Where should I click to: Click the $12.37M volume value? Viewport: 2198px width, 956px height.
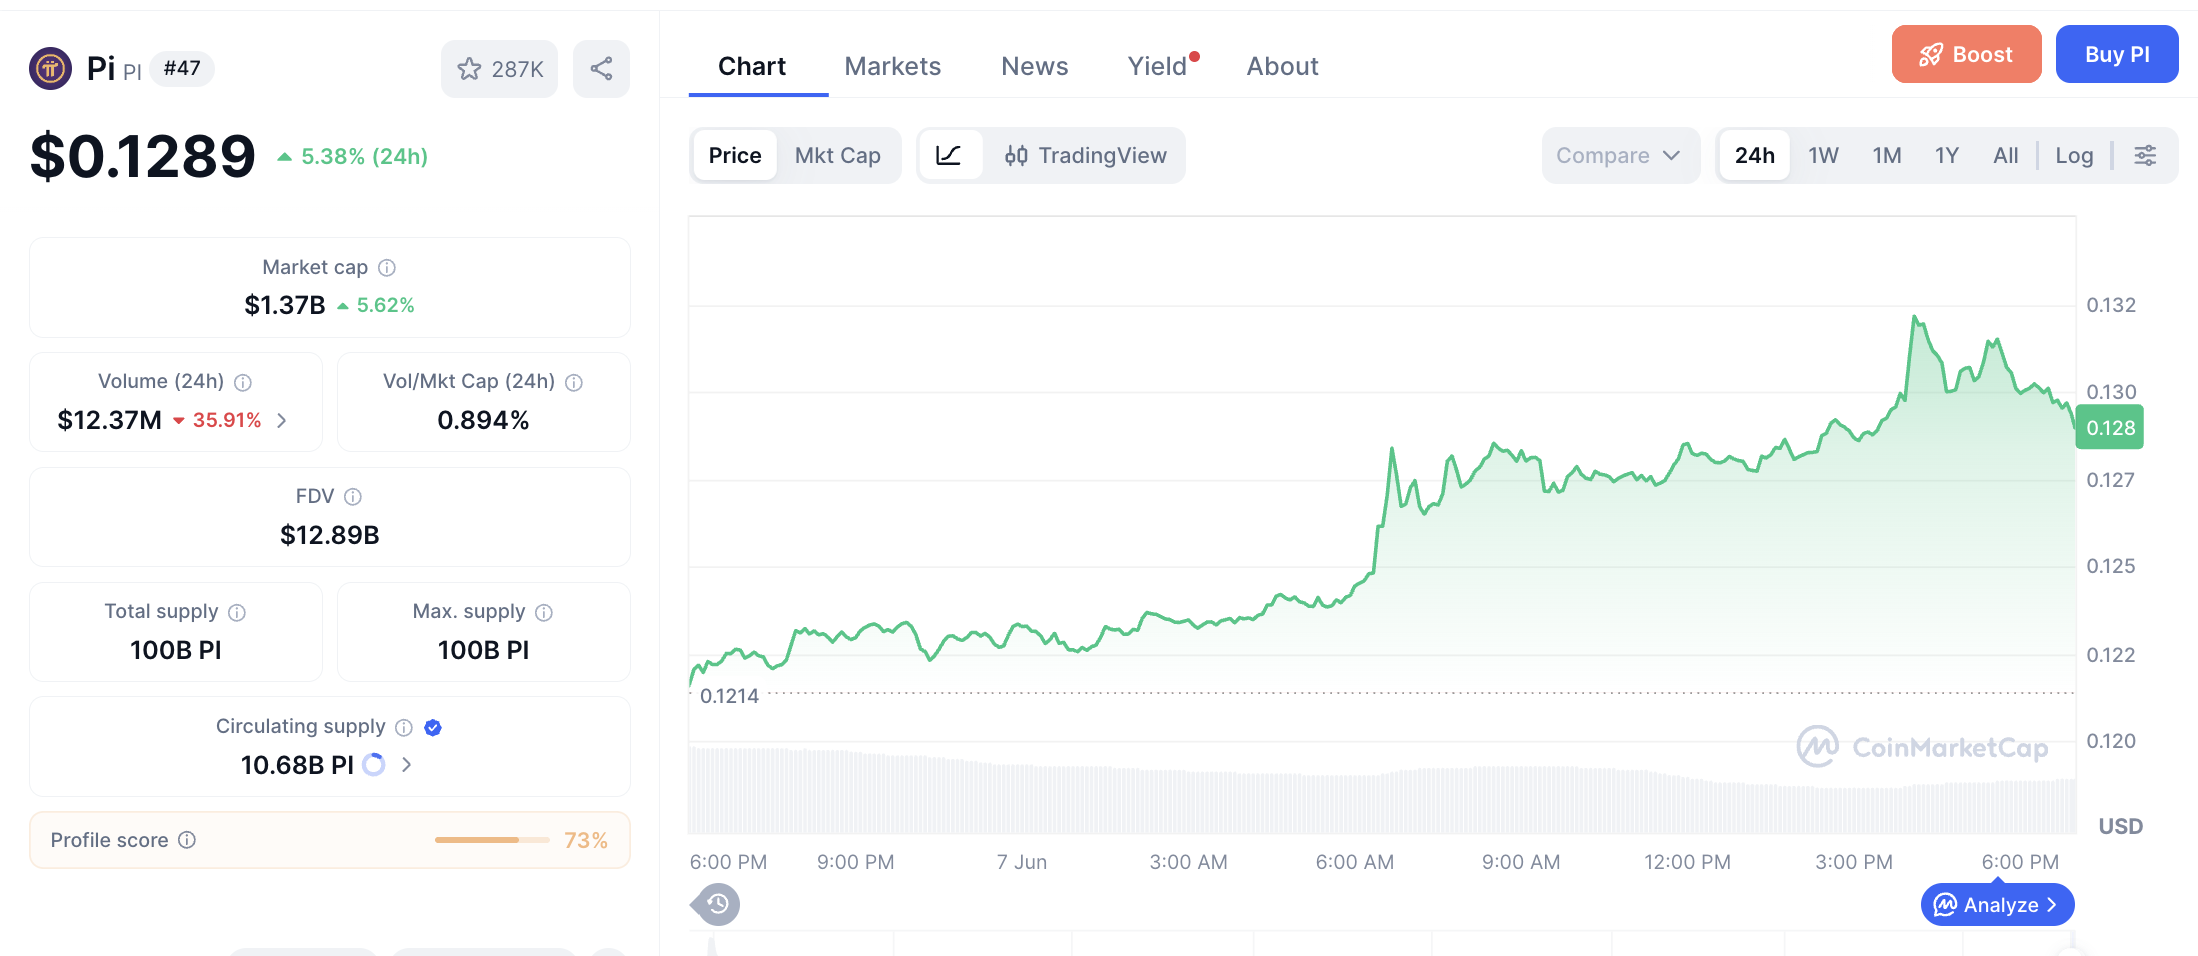click(x=109, y=420)
